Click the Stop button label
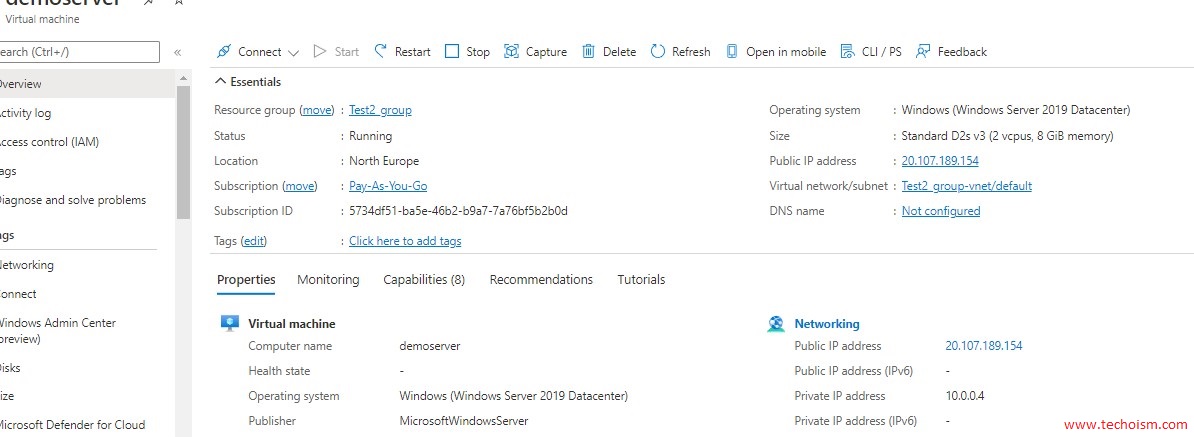1194x437 pixels. click(478, 52)
